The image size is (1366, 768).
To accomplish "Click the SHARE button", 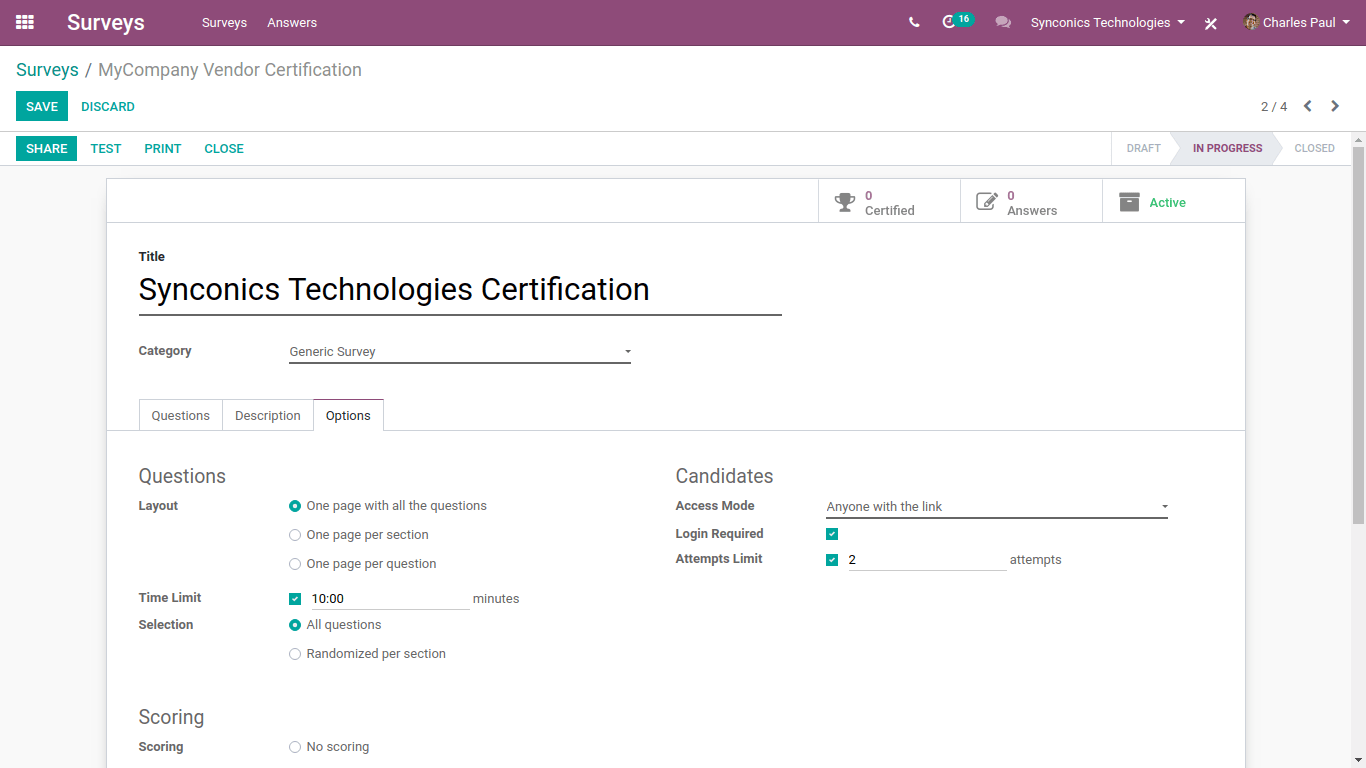I will point(47,148).
